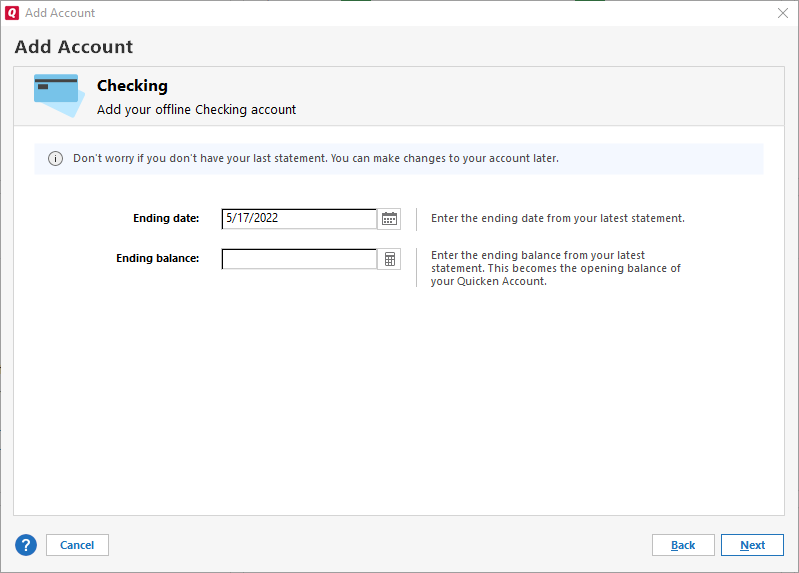Open the calculator for Ending balance
799x573 pixels.
point(390,259)
